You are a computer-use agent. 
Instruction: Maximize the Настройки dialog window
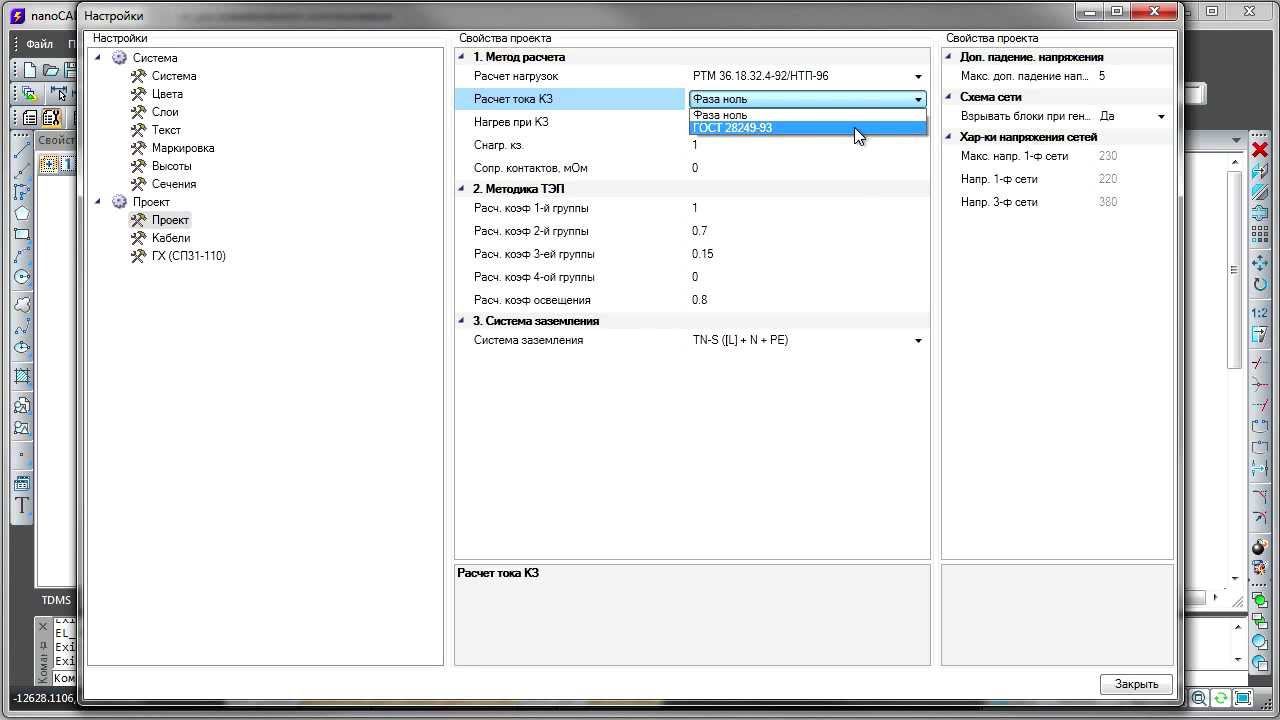pos(1117,12)
